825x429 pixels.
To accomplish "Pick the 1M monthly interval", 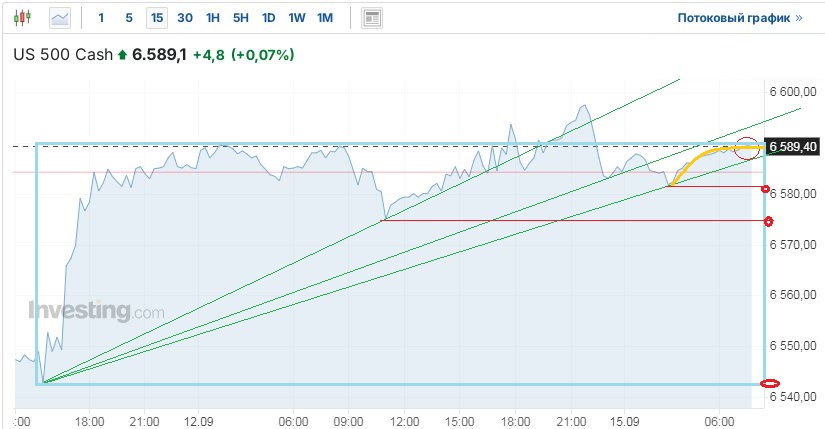I will pos(325,18).
